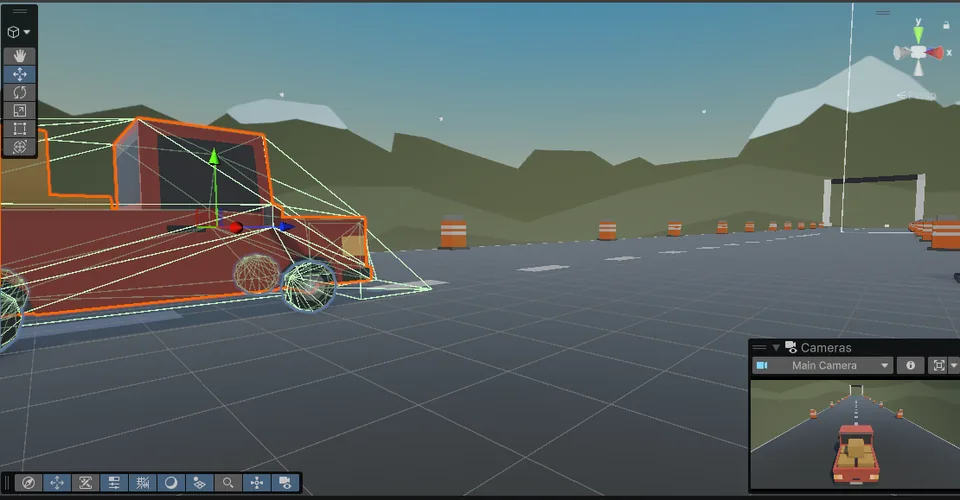Image resolution: width=960 pixels, height=500 pixels.
Task: Toggle the move-arrows button in bottom toolbar
Action: point(57,483)
